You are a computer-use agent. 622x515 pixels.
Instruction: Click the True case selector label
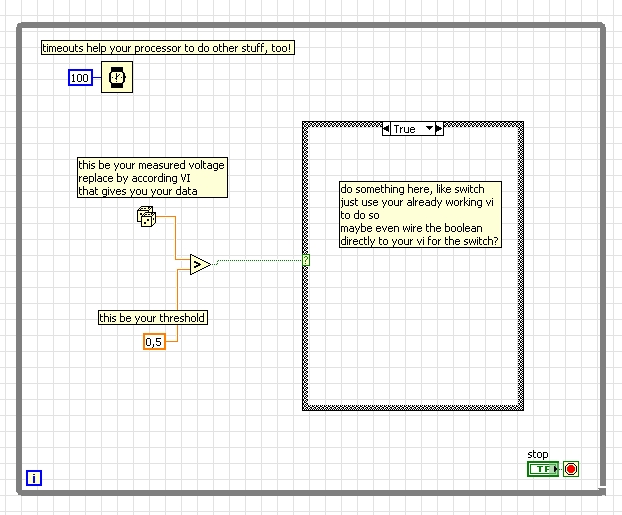coord(405,129)
